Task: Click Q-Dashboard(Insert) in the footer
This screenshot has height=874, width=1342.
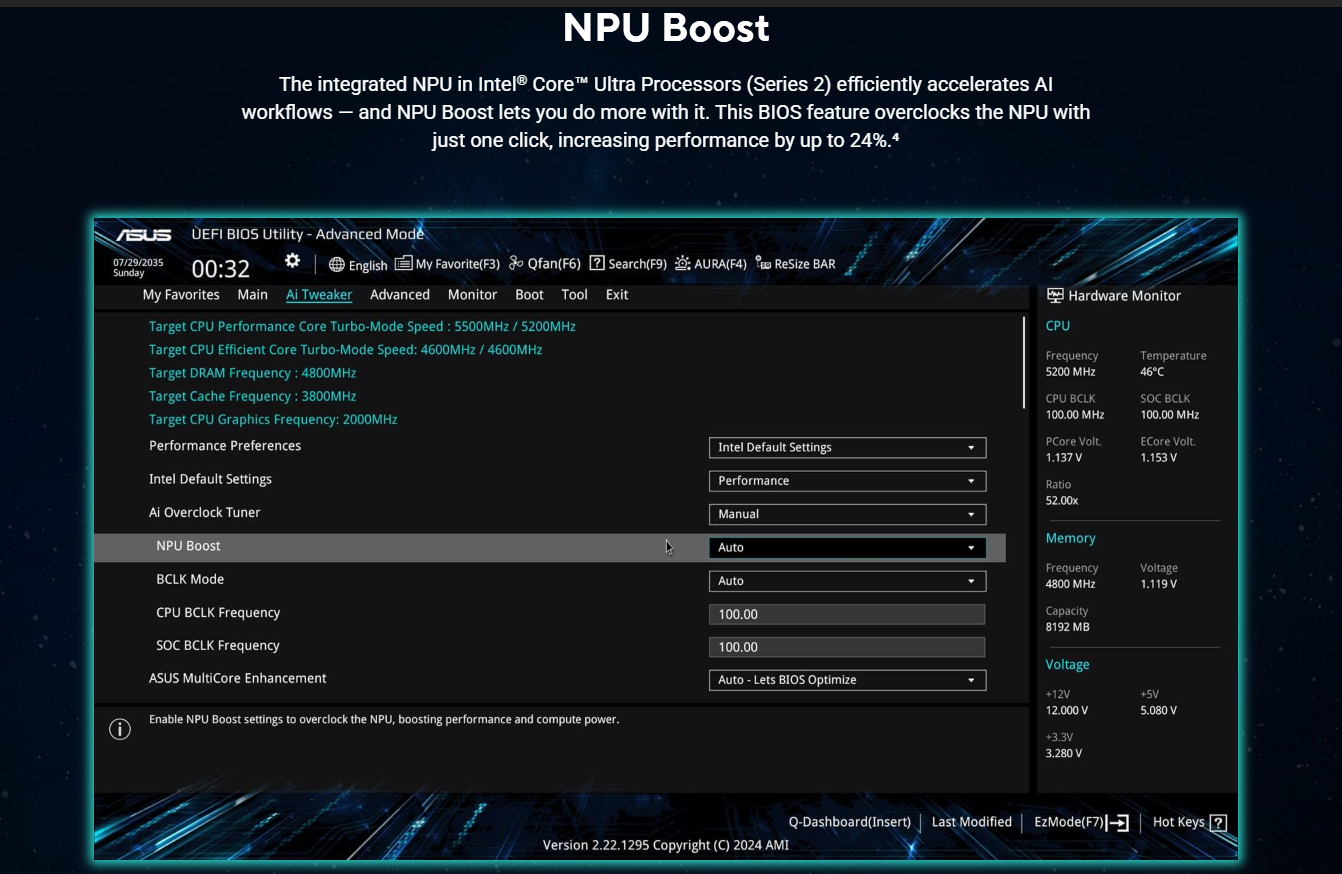Action: click(x=850, y=822)
